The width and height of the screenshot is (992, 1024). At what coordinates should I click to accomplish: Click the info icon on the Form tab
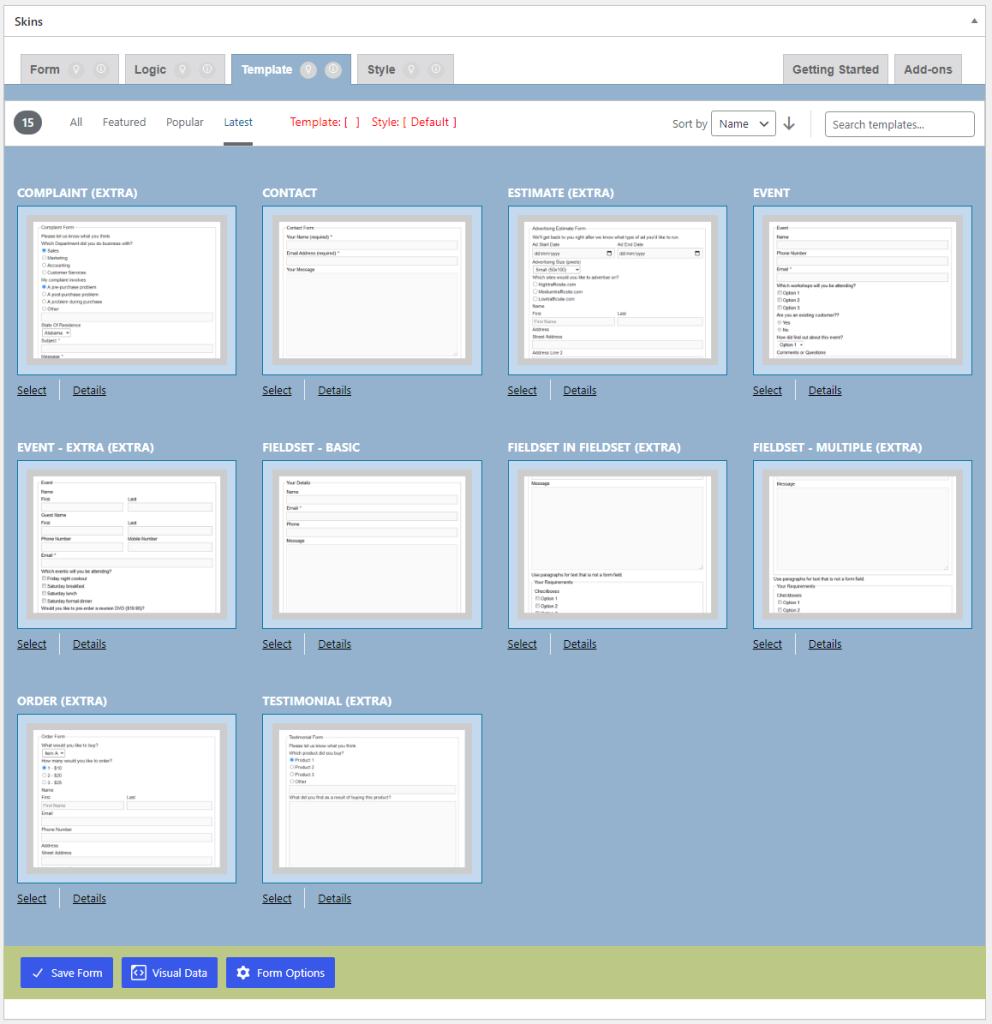pyautogui.click(x=101, y=69)
